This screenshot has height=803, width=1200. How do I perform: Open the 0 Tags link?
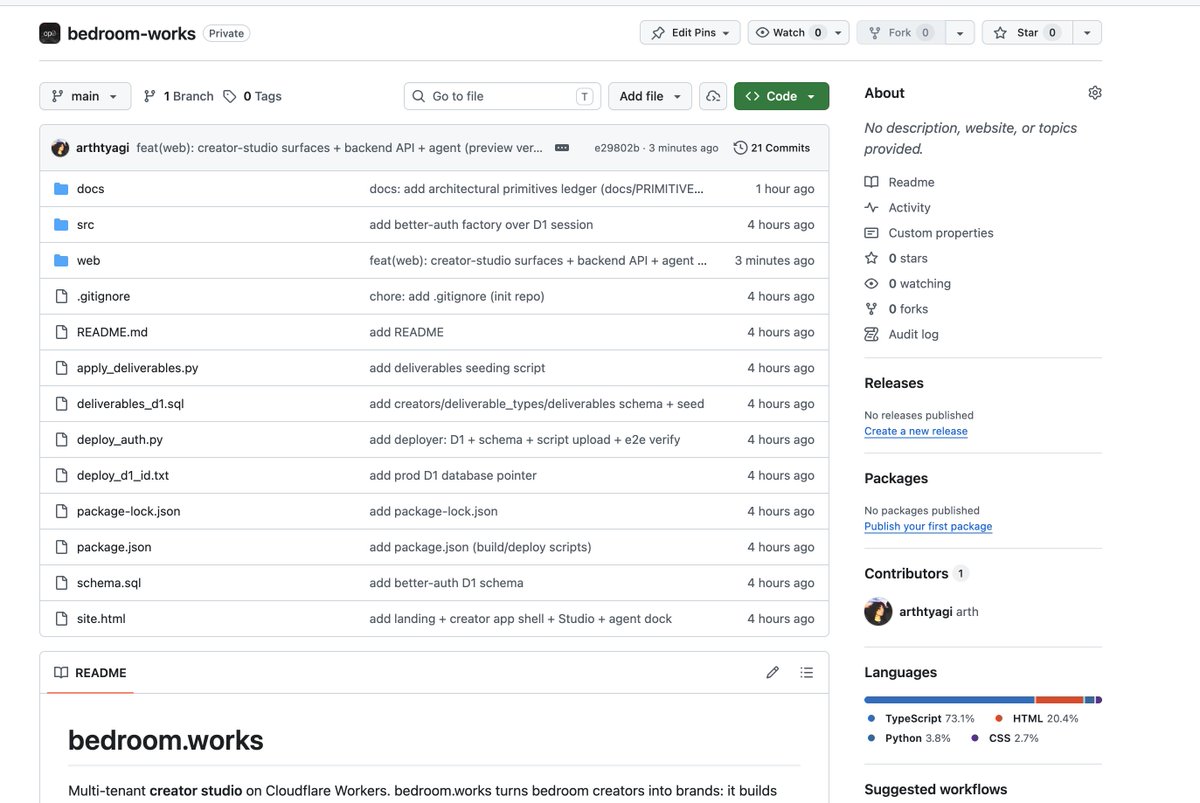pos(252,96)
